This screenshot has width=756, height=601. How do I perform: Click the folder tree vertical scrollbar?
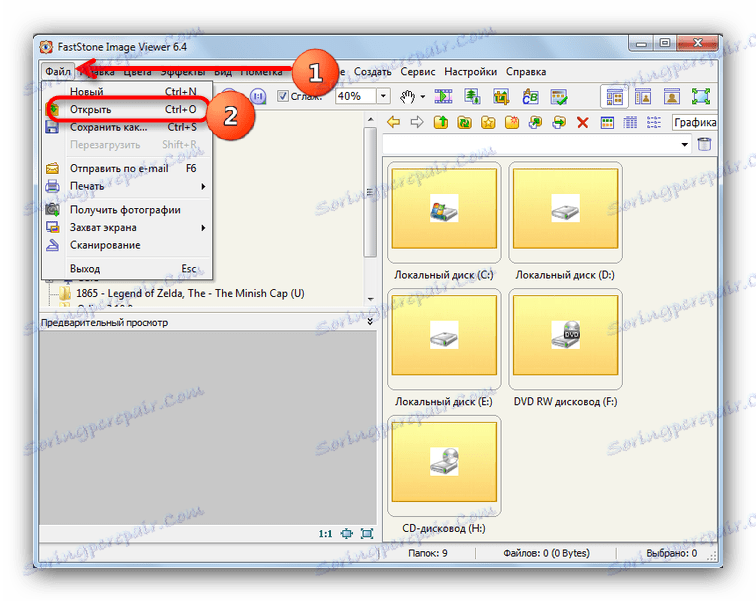[370, 192]
